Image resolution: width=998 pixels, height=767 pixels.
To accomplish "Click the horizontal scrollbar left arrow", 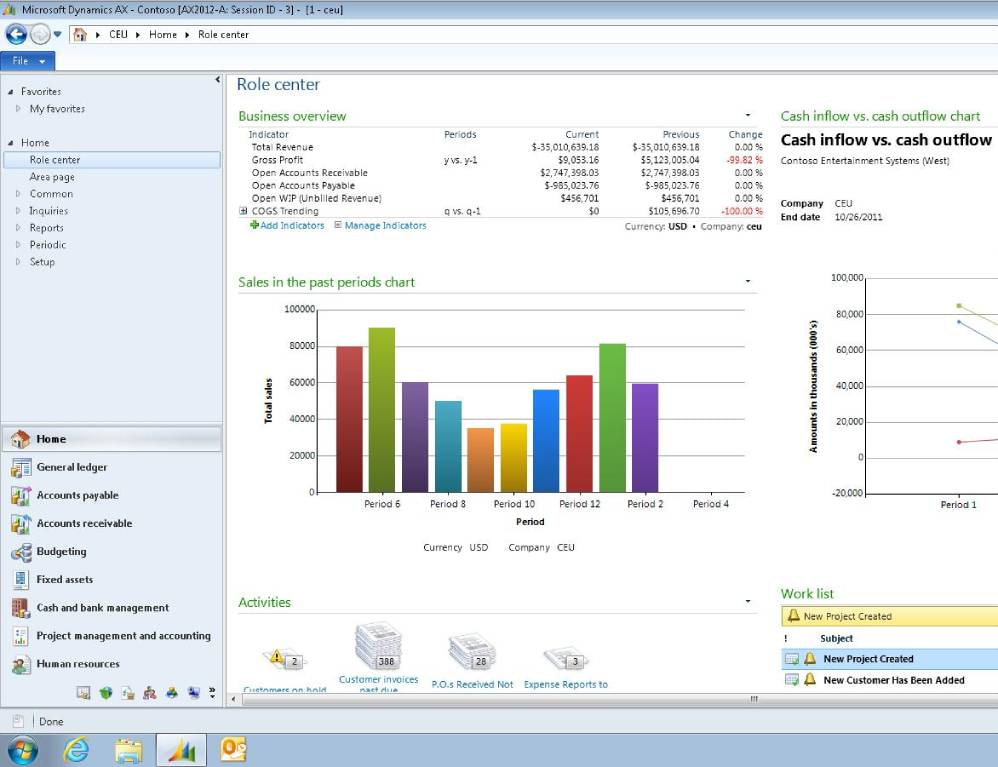I will point(234,699).
